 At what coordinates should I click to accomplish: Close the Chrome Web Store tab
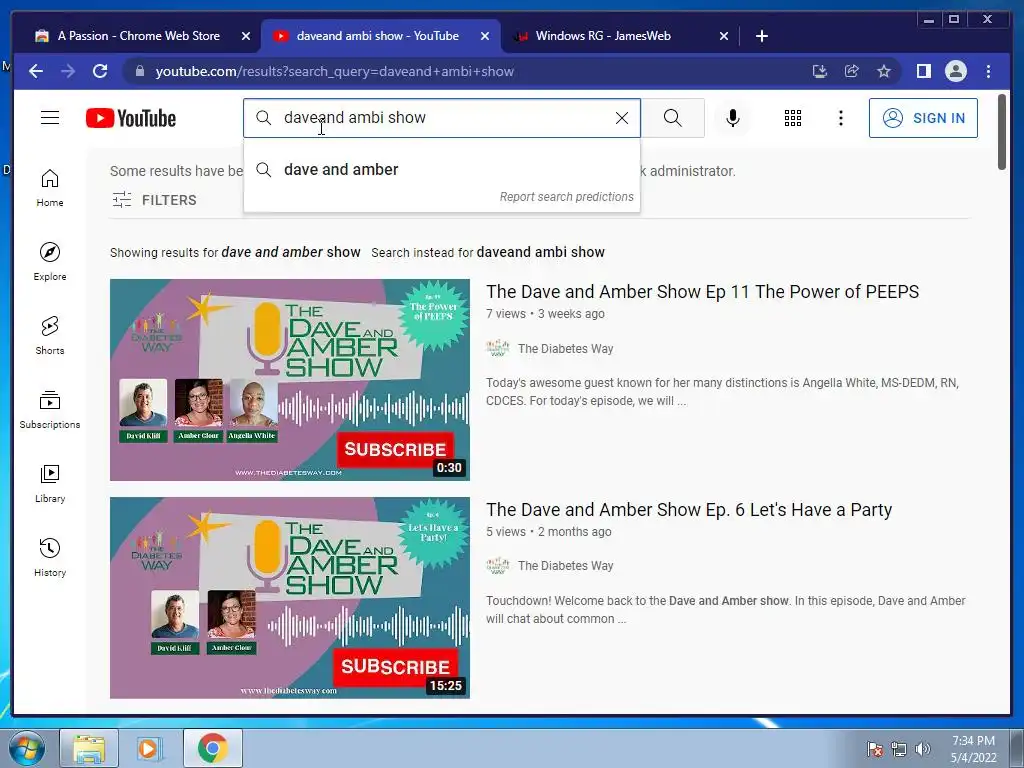click(246, 36)
